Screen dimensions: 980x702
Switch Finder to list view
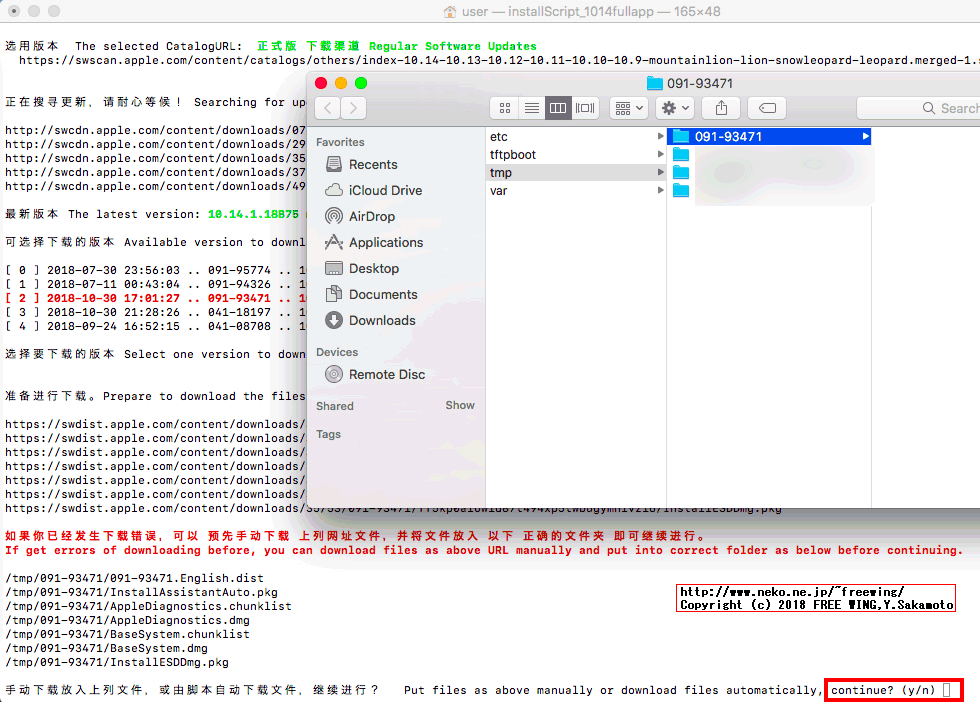point(532,108)
